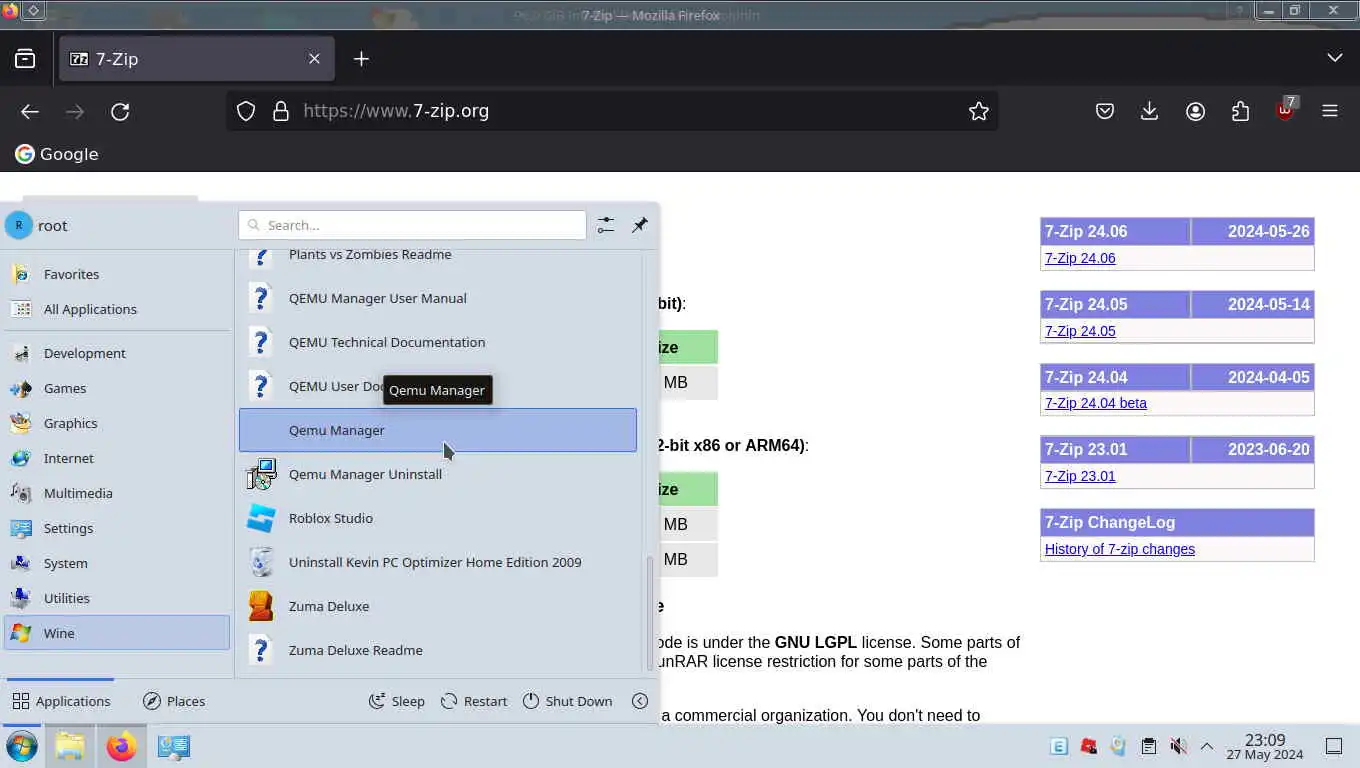The width and height of the screenshot is (1360, 768).
Task: Open the Firefox downloads panel
Action: coord(1150,111)
